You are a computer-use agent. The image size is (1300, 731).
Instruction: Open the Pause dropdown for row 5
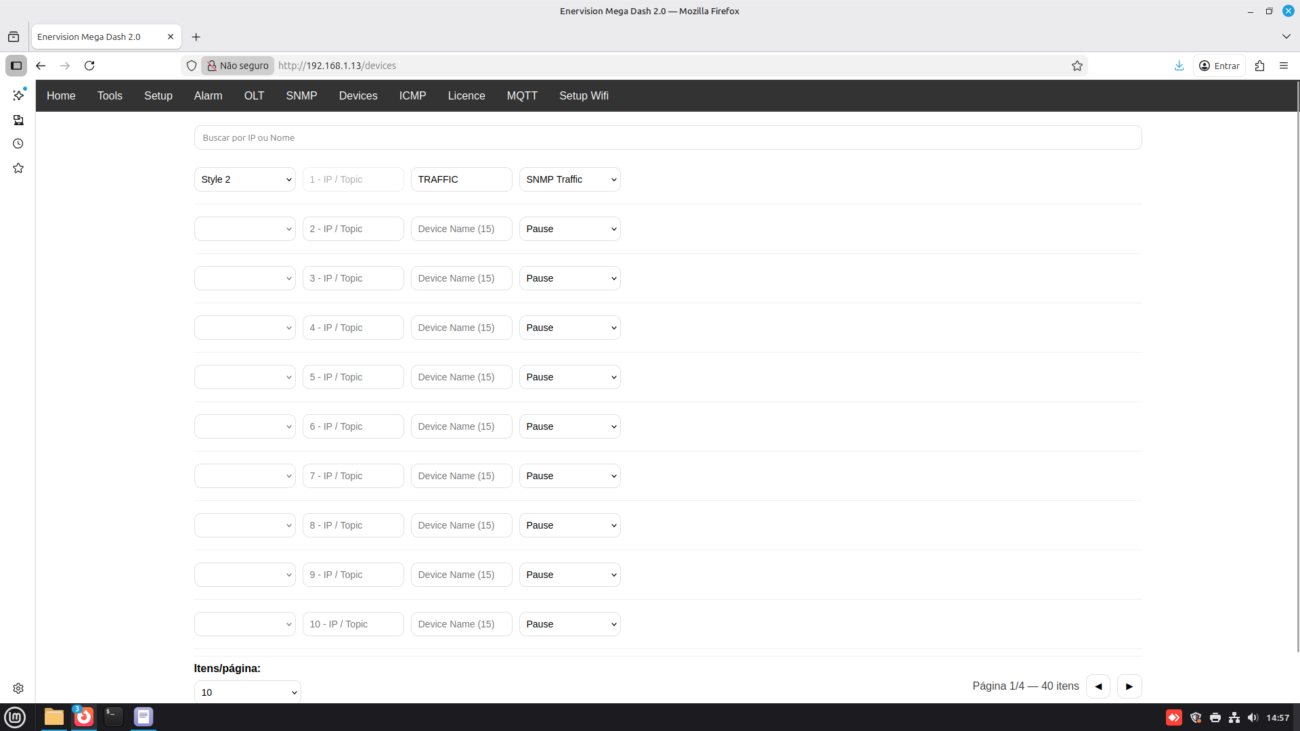pos(569,377)
